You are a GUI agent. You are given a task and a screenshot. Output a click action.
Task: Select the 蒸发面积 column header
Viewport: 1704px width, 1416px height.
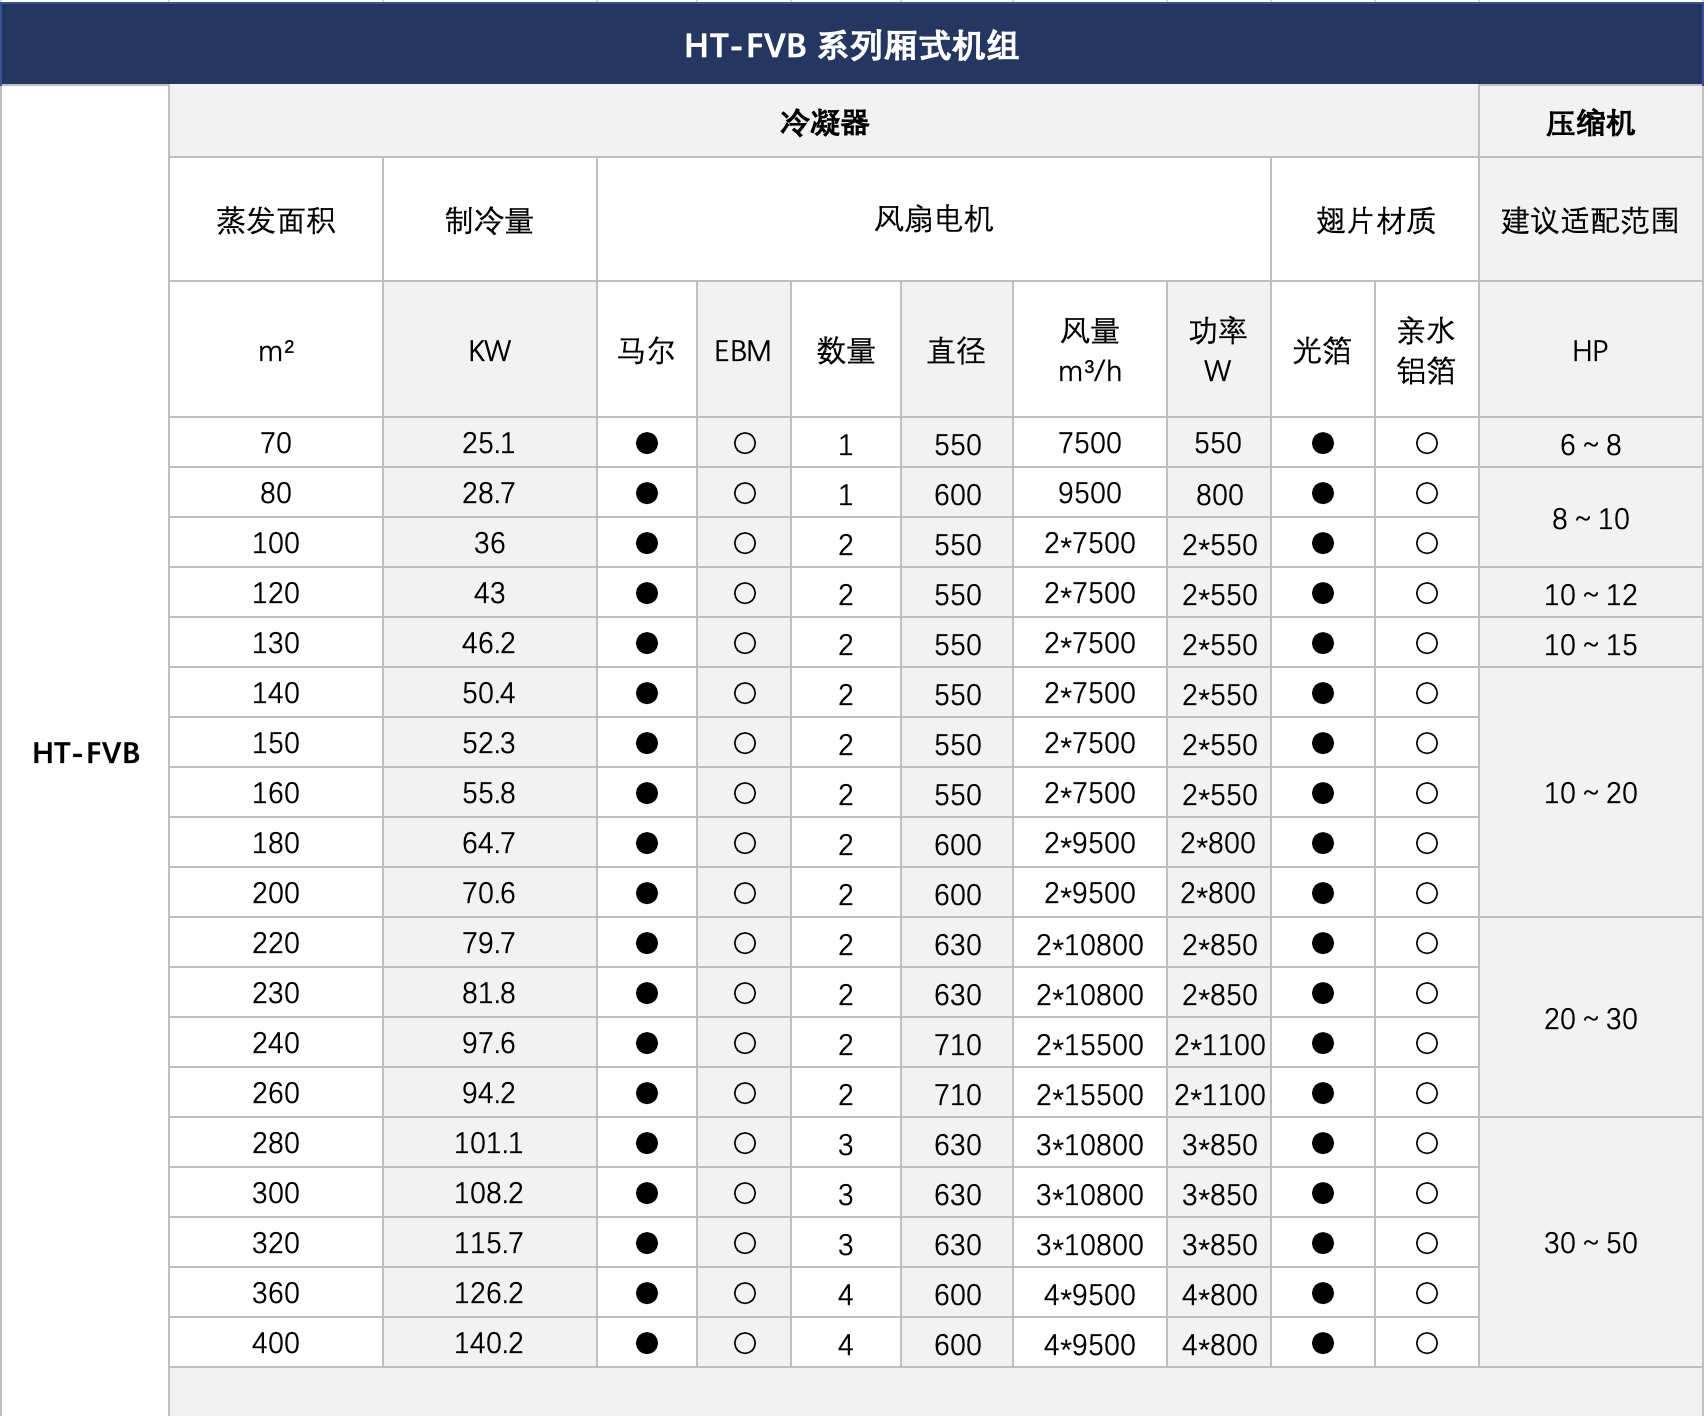pos(276,220)
